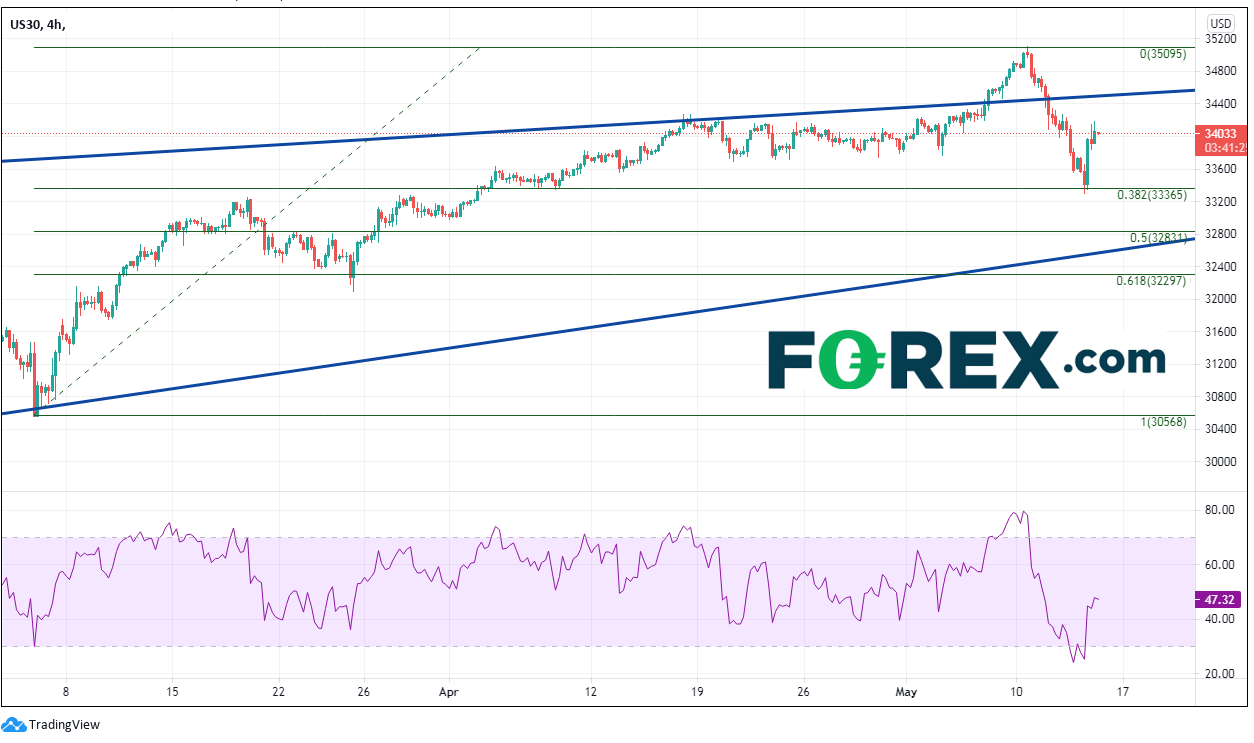Viewport: 1254px width, 743px height.
Task: Click the US30 symbol name
Action: [x=27, y=23]
